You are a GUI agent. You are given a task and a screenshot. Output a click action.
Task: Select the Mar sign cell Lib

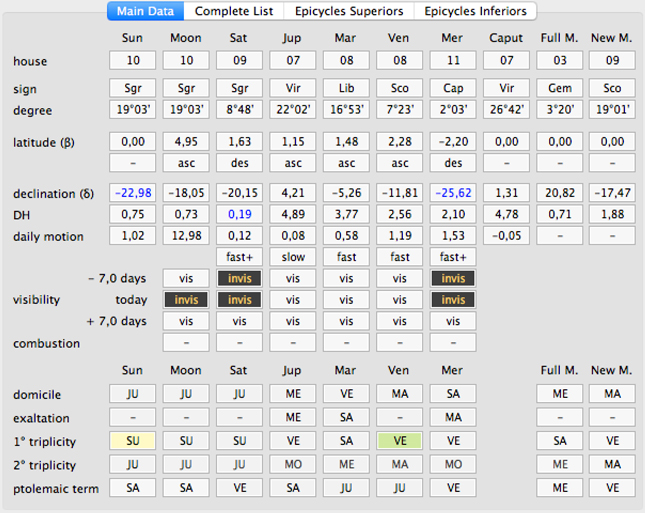click(x=346, y=88)
